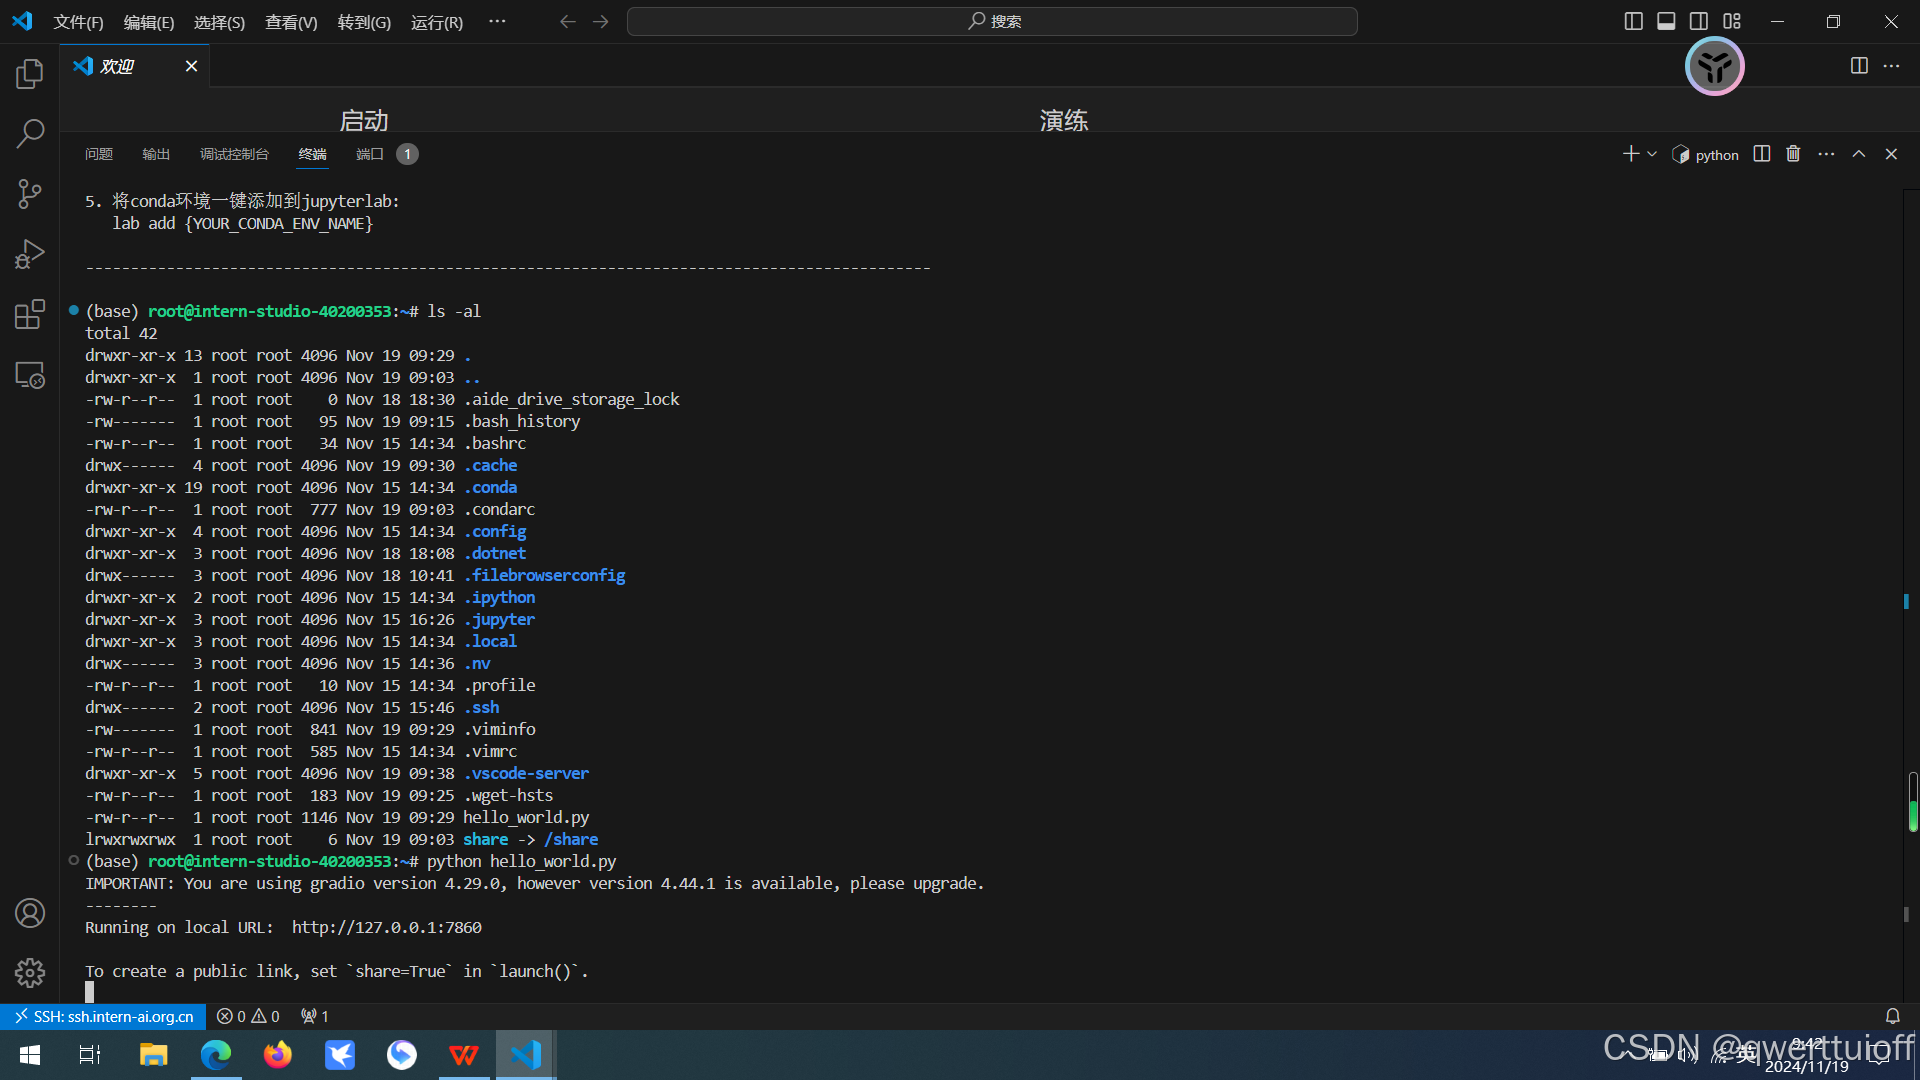1920x1080 pixels.
Task: Expand hidden menu items with ellipsis
Action: coord(497,21)
